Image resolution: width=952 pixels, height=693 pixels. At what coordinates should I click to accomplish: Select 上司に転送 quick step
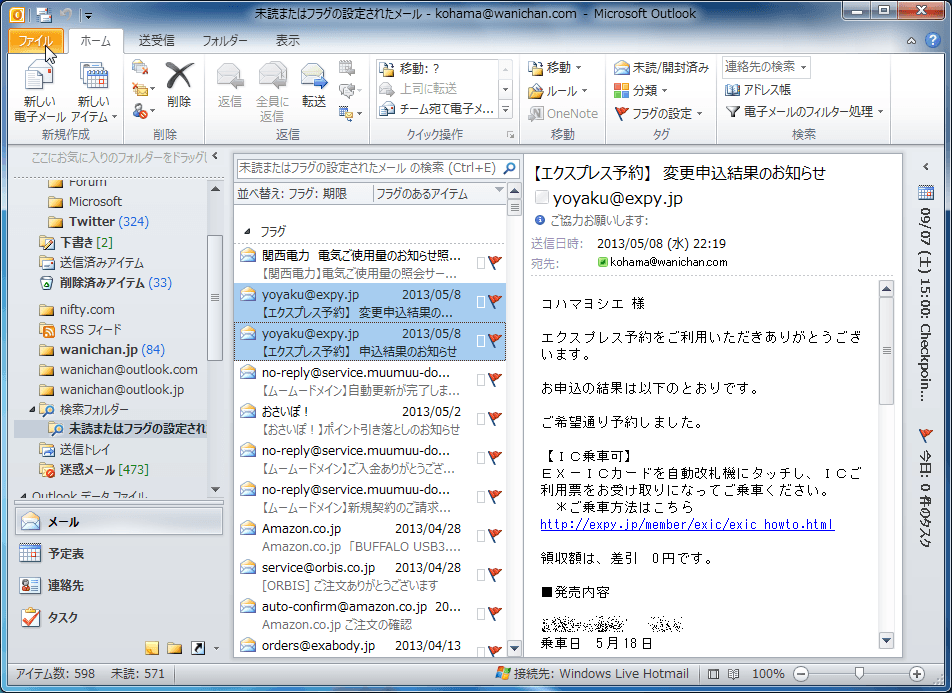point(437,89)
